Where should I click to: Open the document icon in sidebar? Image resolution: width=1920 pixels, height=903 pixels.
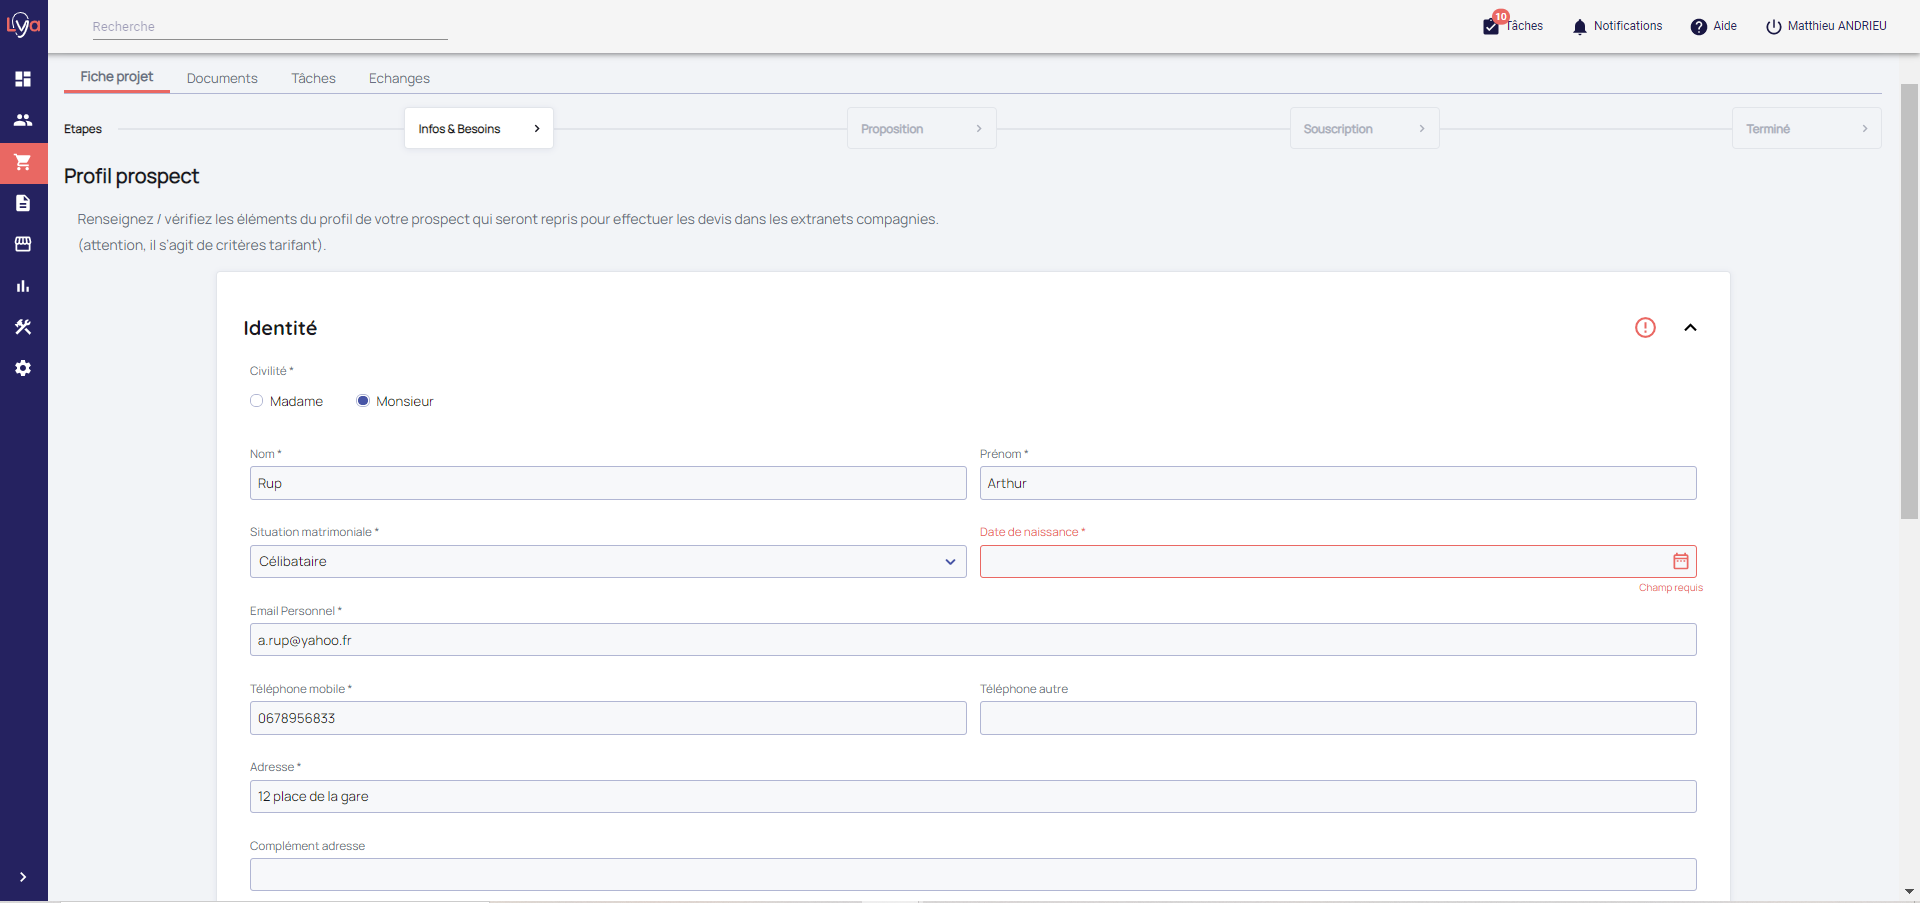coord(23,203)
